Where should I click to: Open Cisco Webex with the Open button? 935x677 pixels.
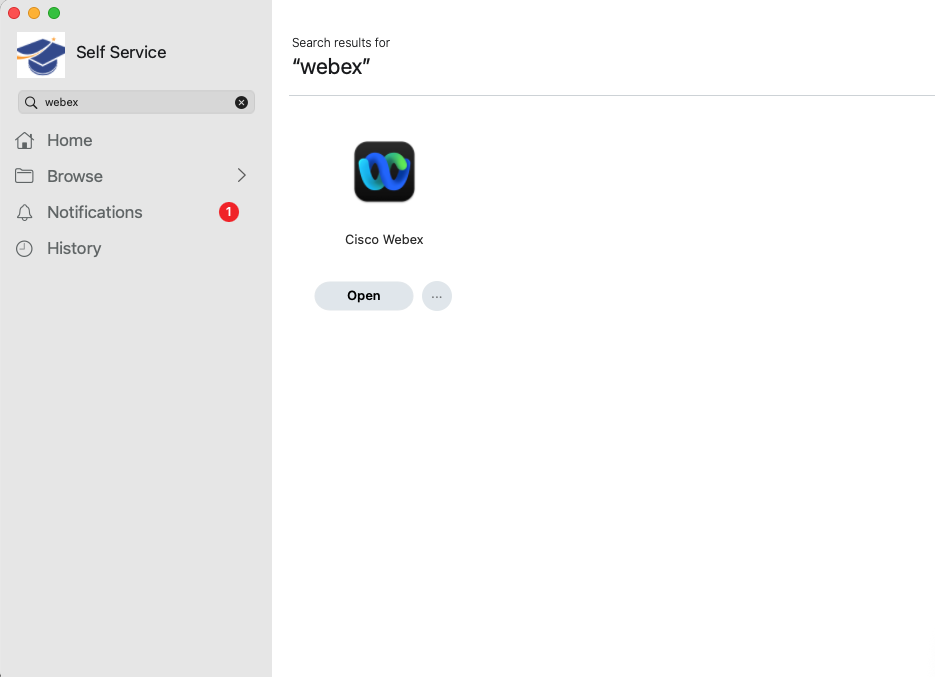pyautogui.click(x=364, y=296)
